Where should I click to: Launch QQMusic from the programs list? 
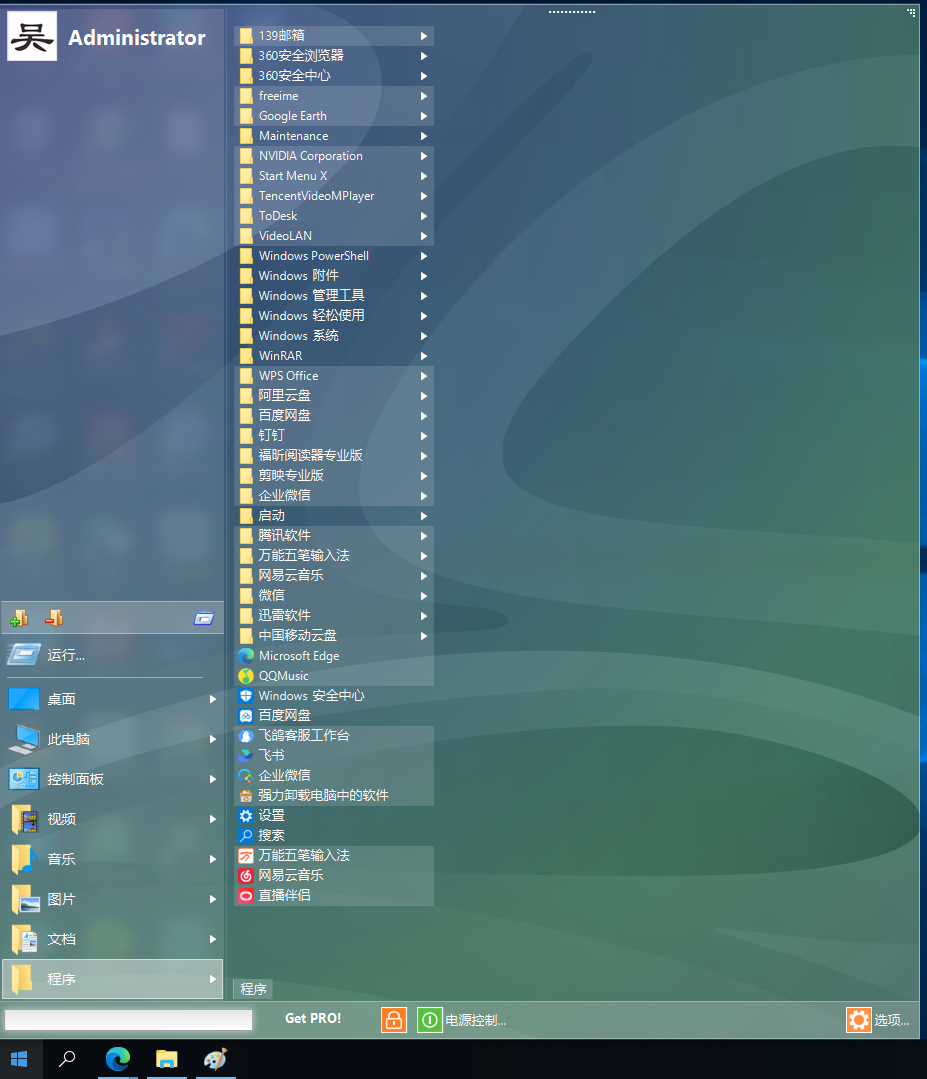[284, 676]
